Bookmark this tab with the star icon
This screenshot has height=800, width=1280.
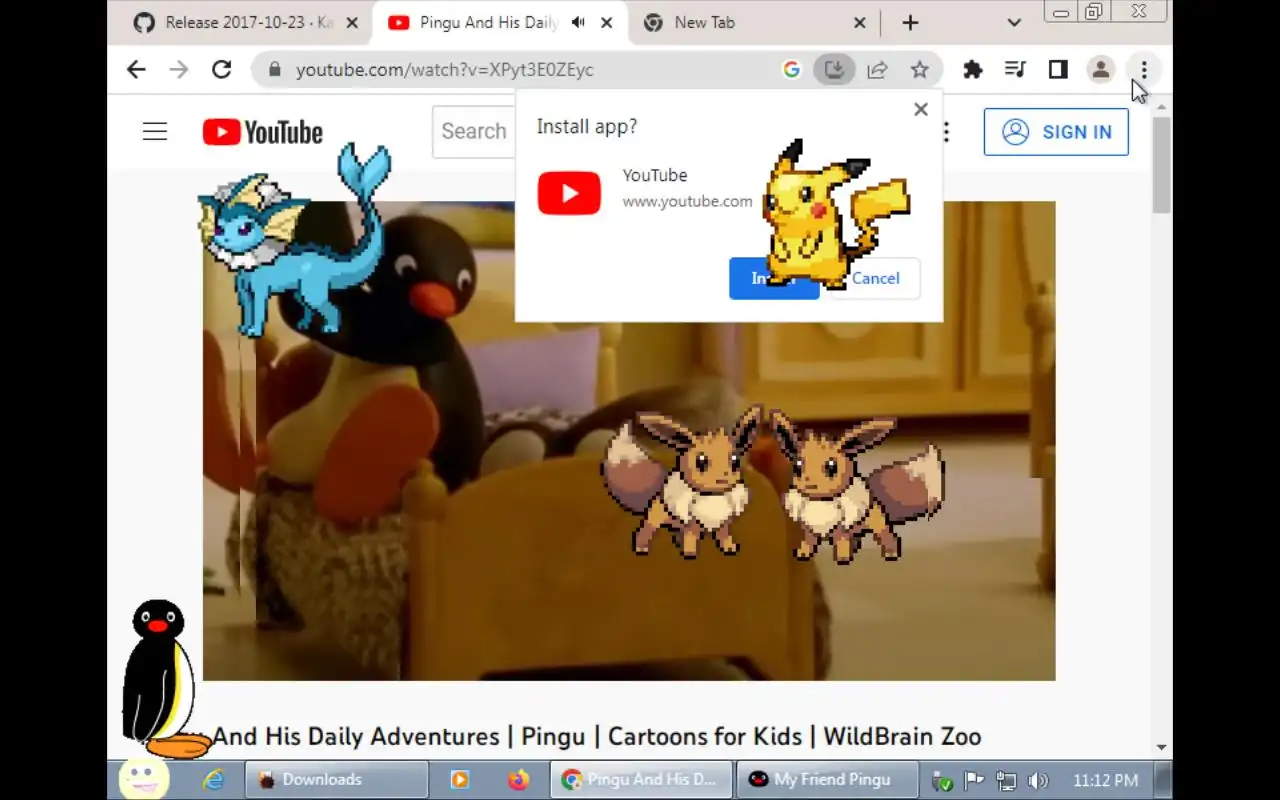[x=920, y=69]
